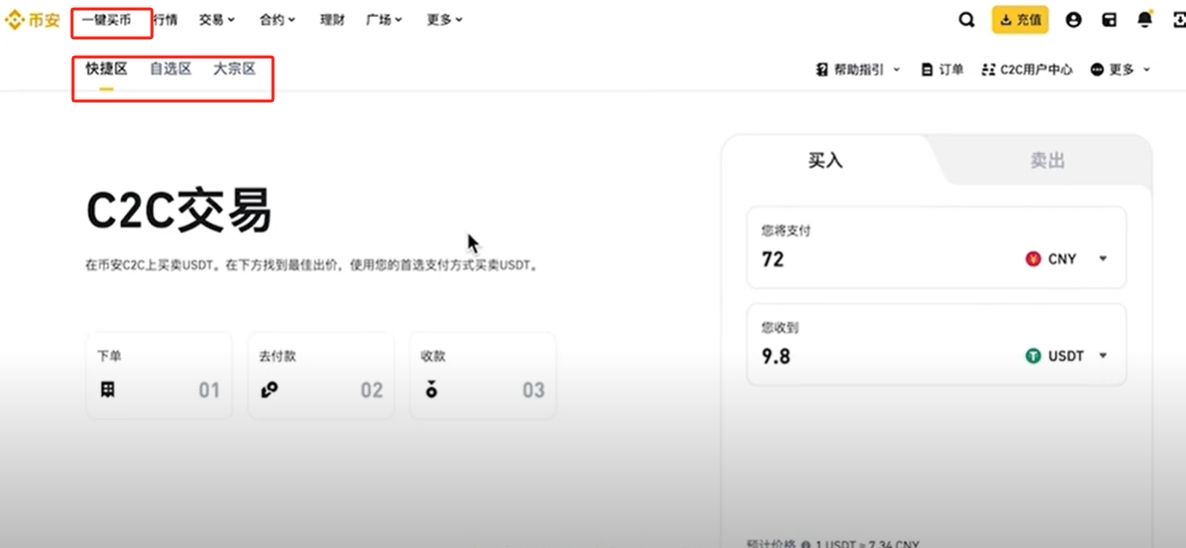The height and width of the screenshot is (548, 1186).
Task: Open the 合约 futures menu
Action: click(x=277, y=19)
